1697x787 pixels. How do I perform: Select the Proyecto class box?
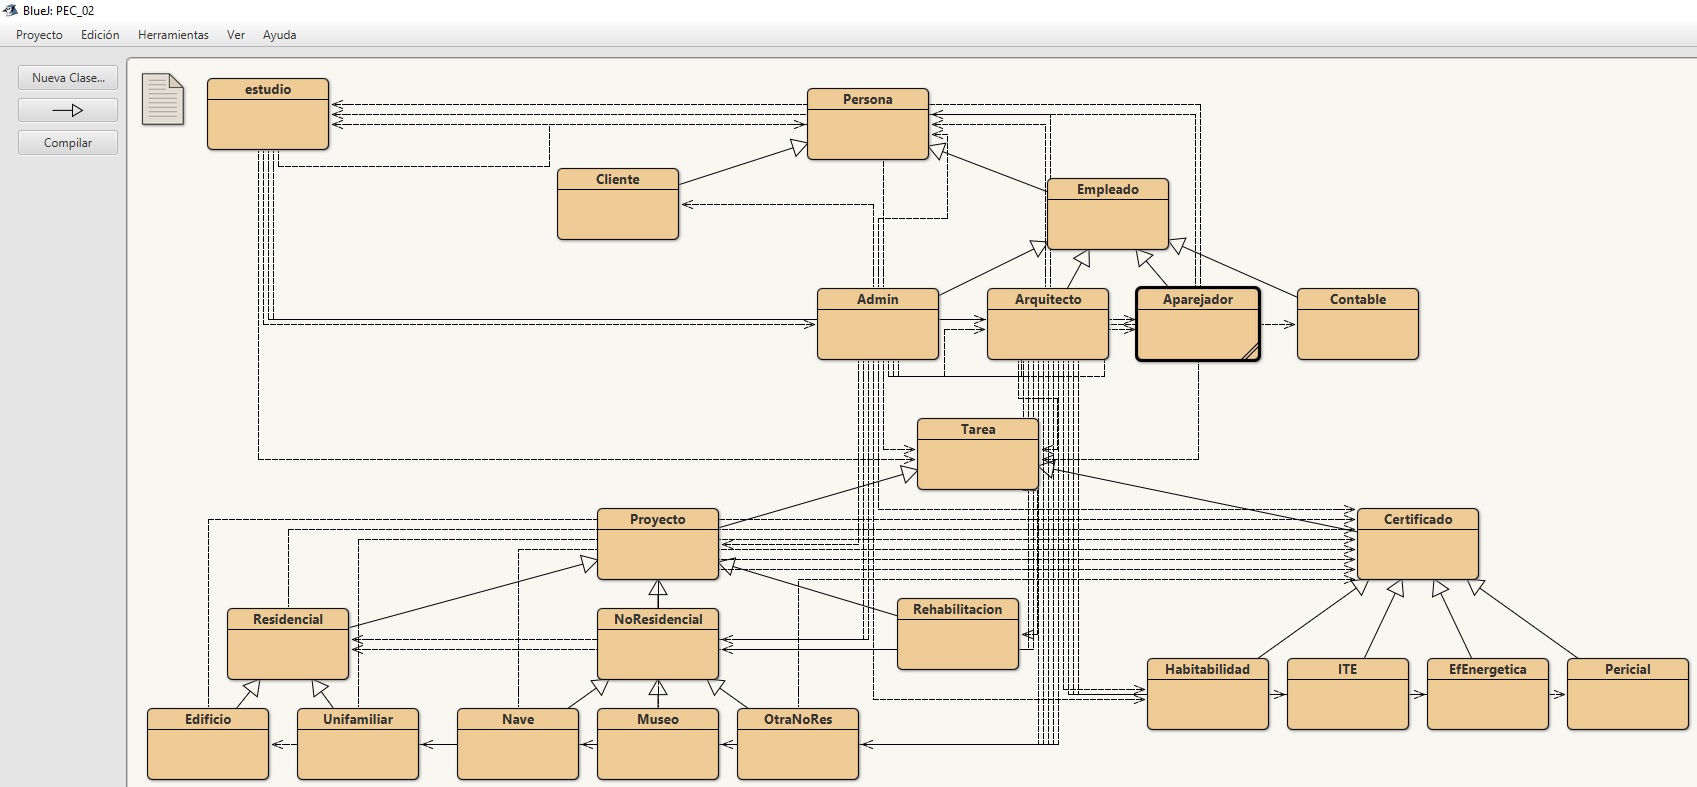[658, 544]
